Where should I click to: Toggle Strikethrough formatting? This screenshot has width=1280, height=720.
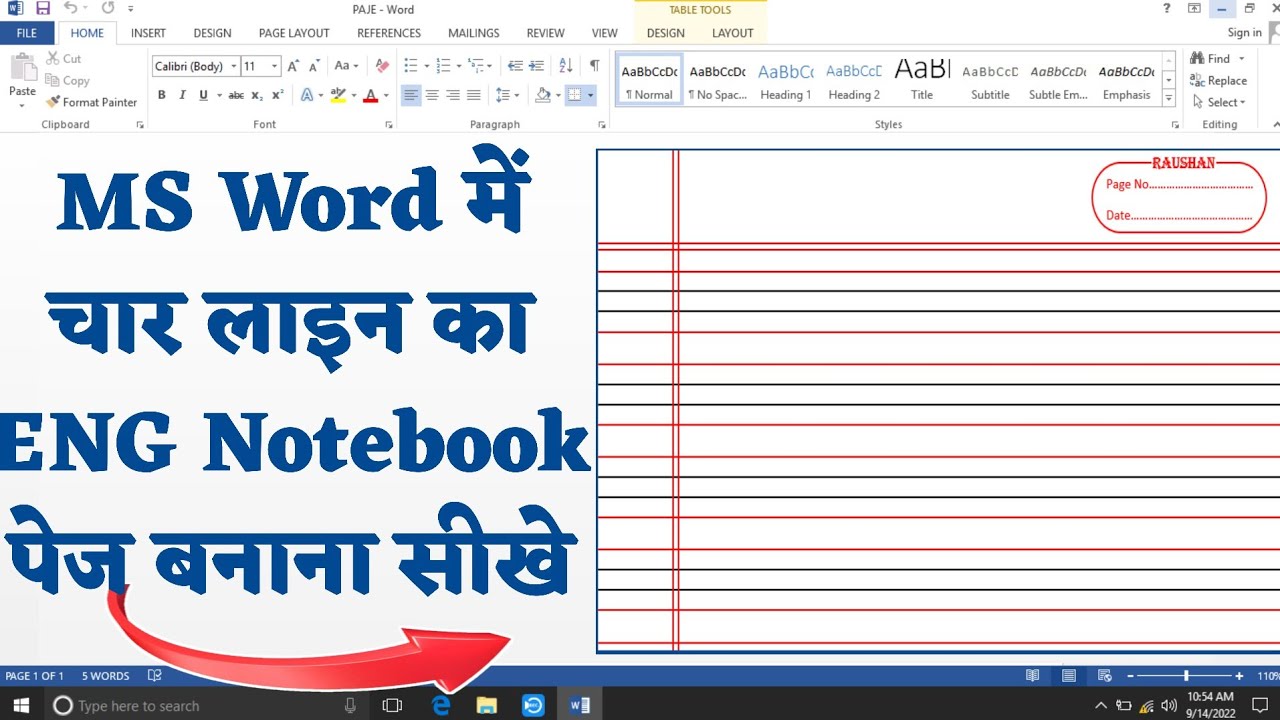pos(236,95)
